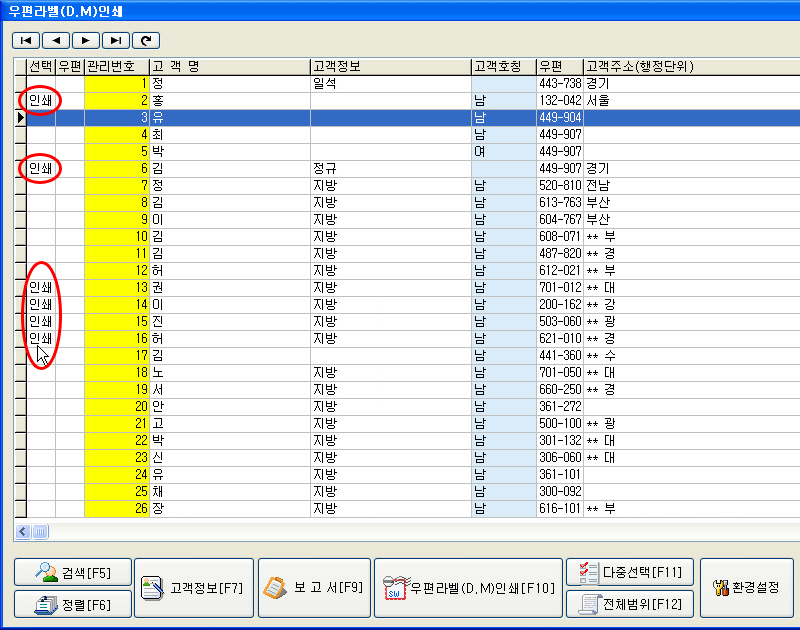This screenshot has width=800, height=630.
Task: Open 검색[F5] search button
Action: pyautogui.click(x=73, y=572)
